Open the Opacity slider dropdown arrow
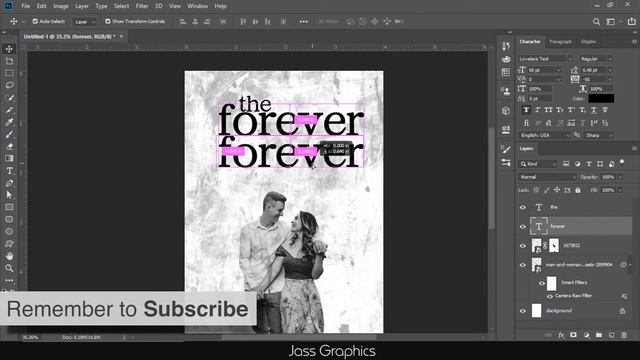The height and width of the screenshot is (360, 640). [620, 177]
